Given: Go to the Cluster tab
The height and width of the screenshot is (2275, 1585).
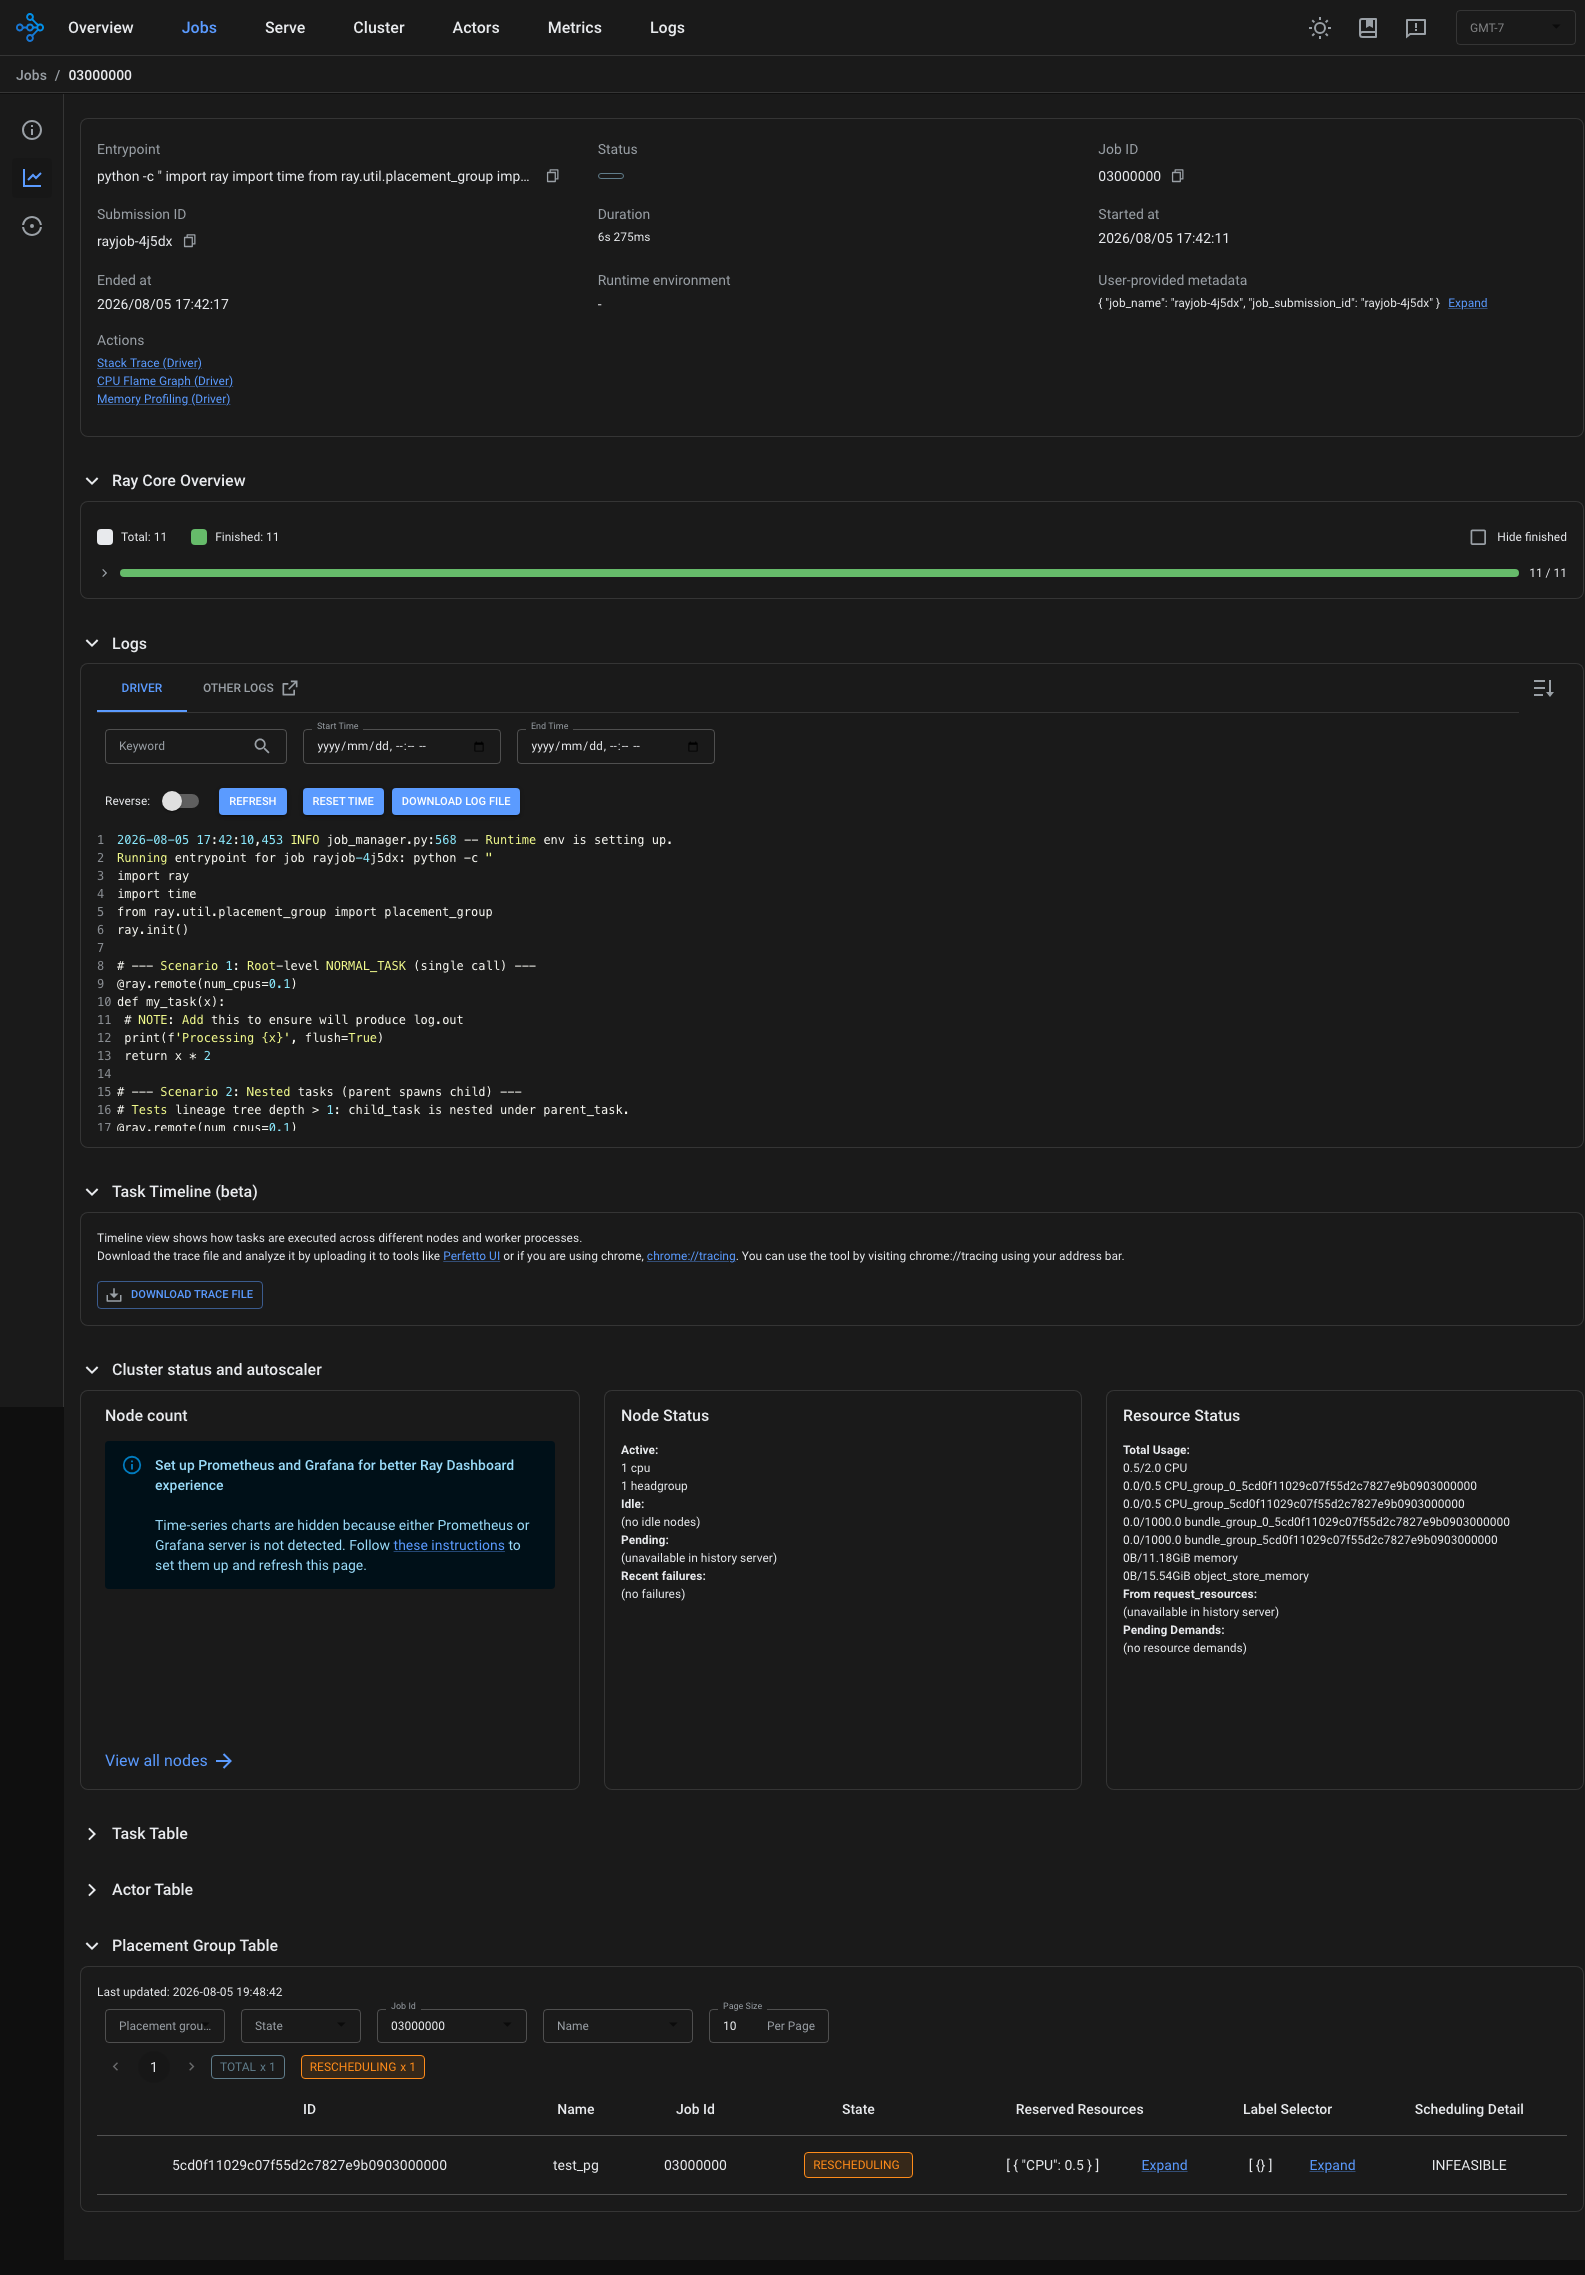Looking at the screenshot, I should coord(379,28).
